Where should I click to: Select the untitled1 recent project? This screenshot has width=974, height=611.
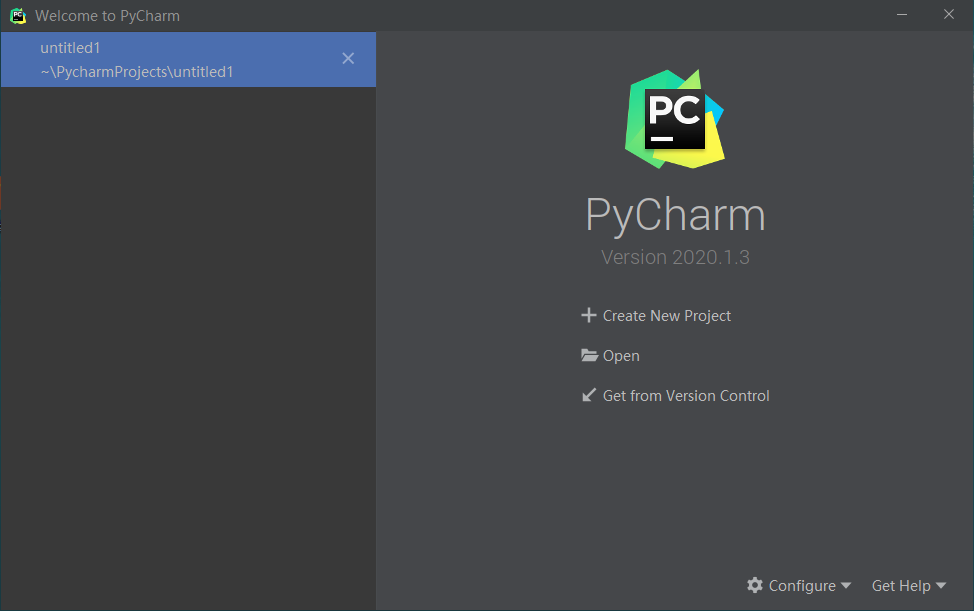tap(150, 59)
